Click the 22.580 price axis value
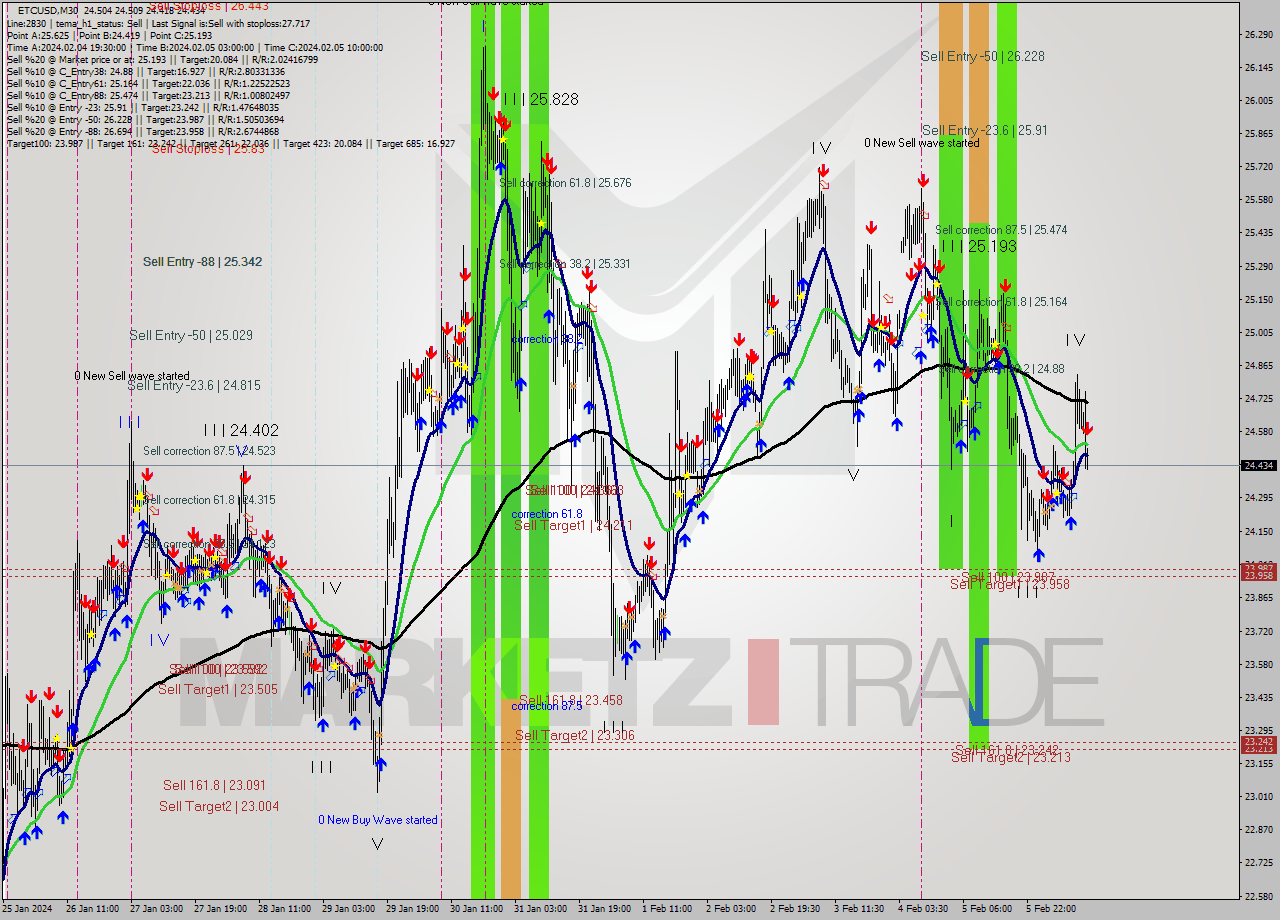 (1258, 896)
